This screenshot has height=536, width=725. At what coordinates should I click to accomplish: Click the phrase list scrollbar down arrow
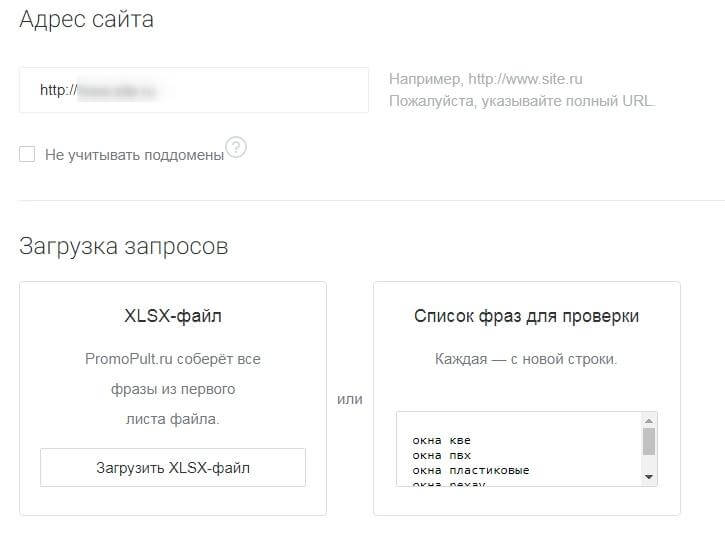click(x=649, y=477)
